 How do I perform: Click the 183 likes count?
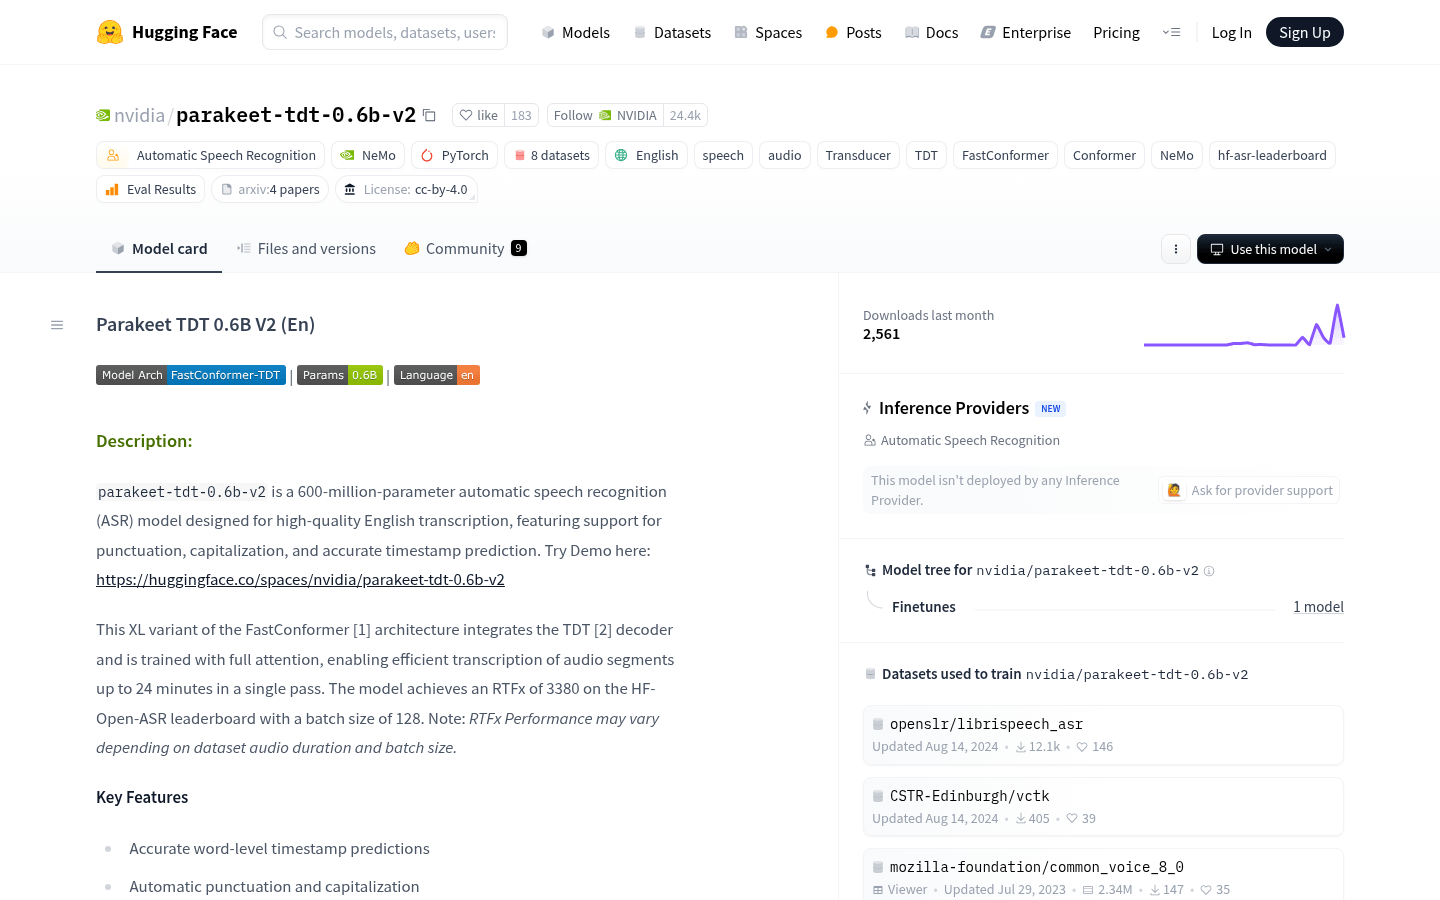521,115
